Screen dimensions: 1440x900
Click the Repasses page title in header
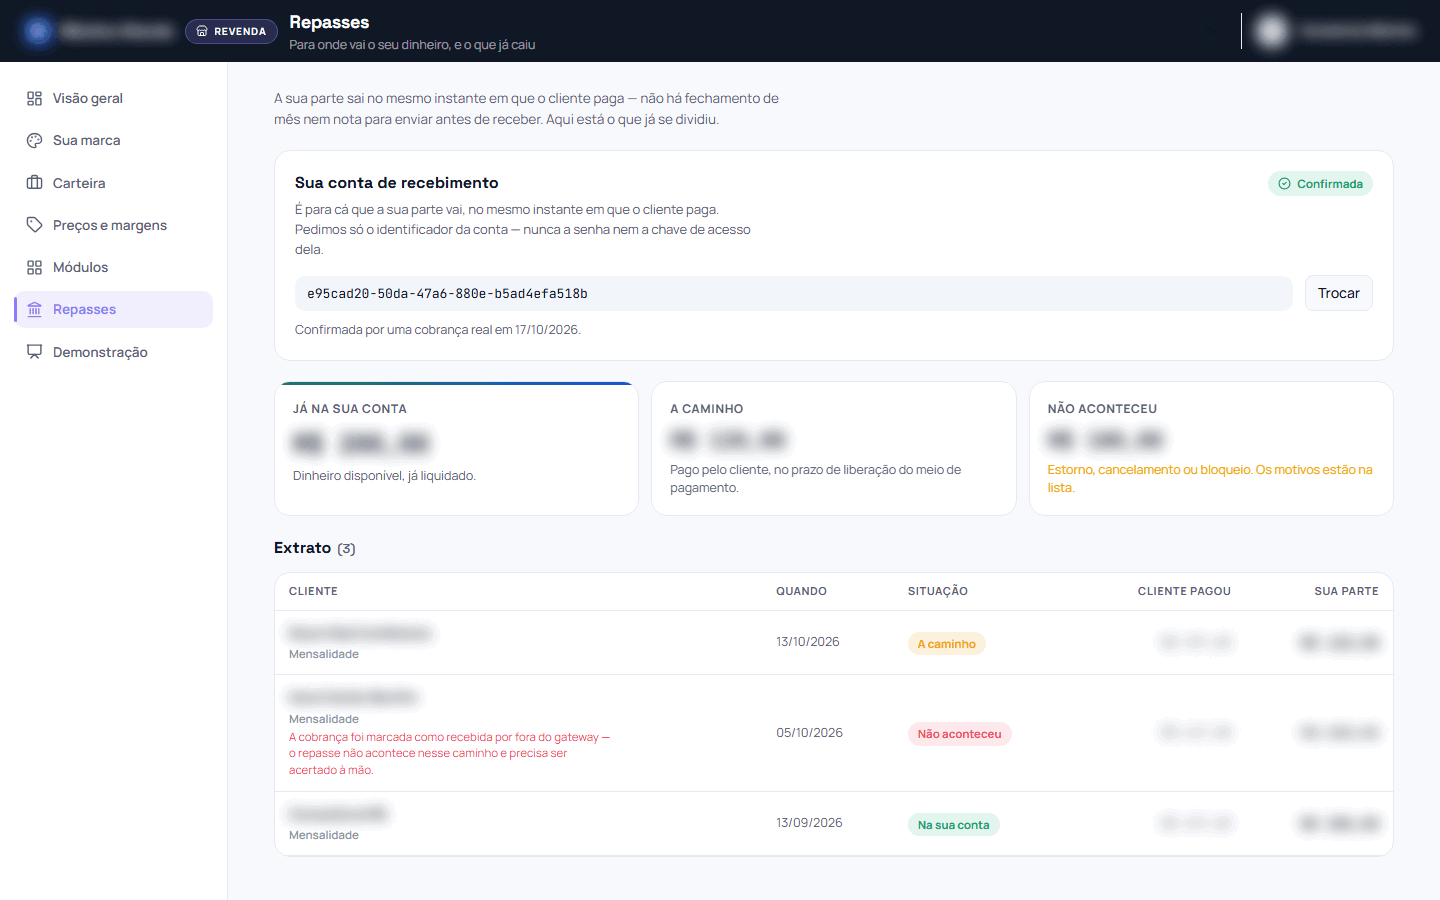pos(329,22)
